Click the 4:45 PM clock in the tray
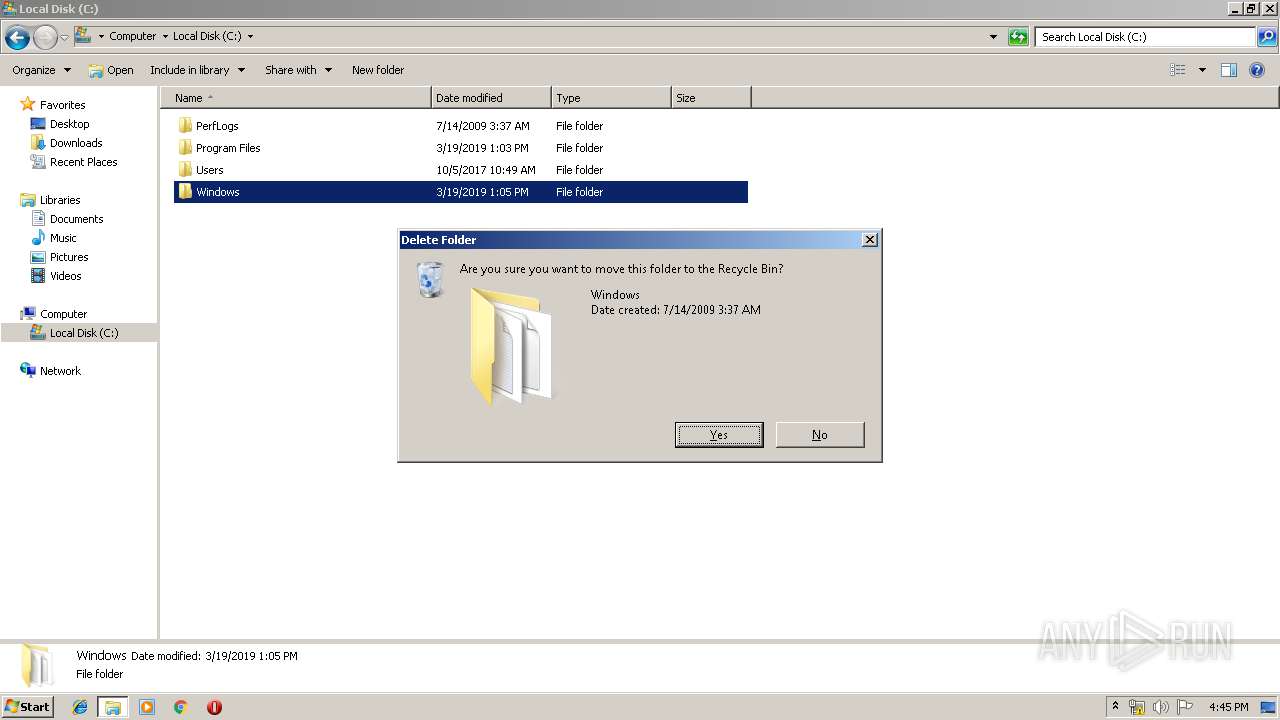The height and width of the screenshot is (720, 1280). (1228, 707)
